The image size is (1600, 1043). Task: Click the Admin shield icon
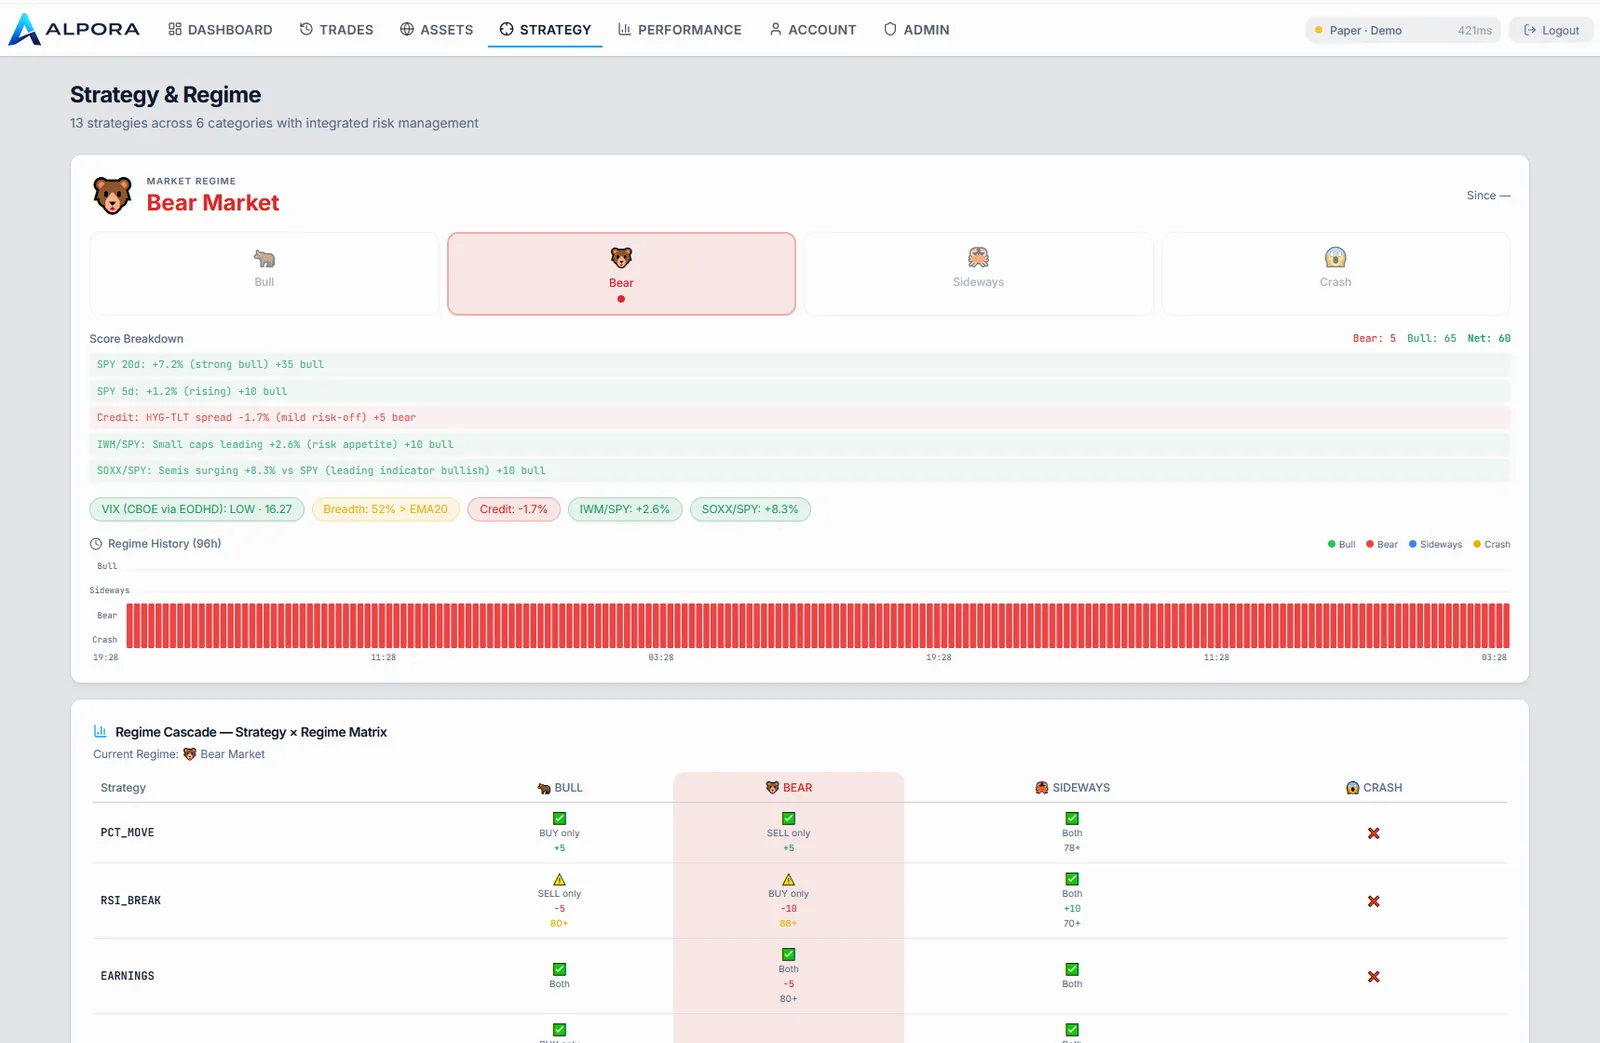890,29
